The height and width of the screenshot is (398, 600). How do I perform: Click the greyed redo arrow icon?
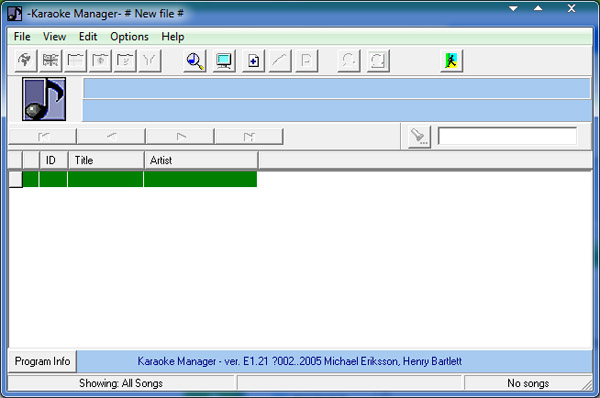[x=378, y=60]
